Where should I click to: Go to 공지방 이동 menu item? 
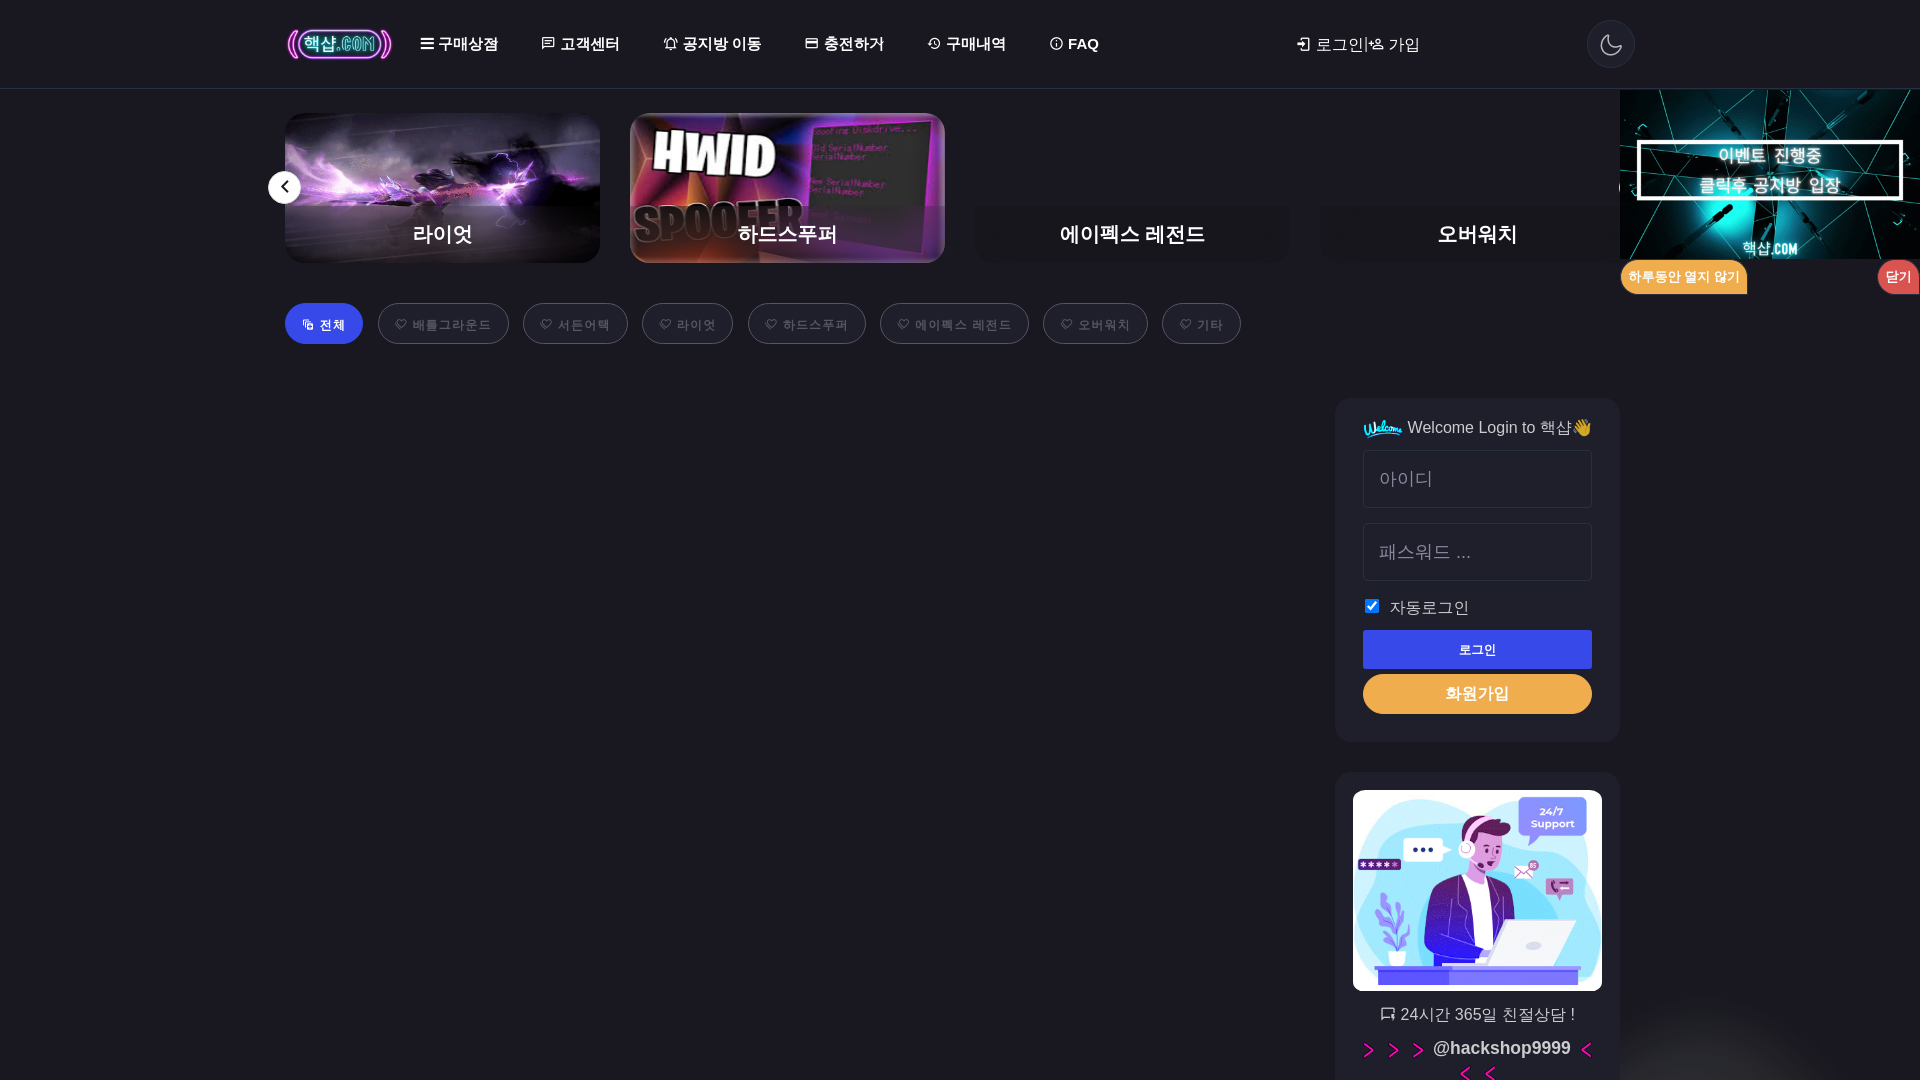click(712, 44)
